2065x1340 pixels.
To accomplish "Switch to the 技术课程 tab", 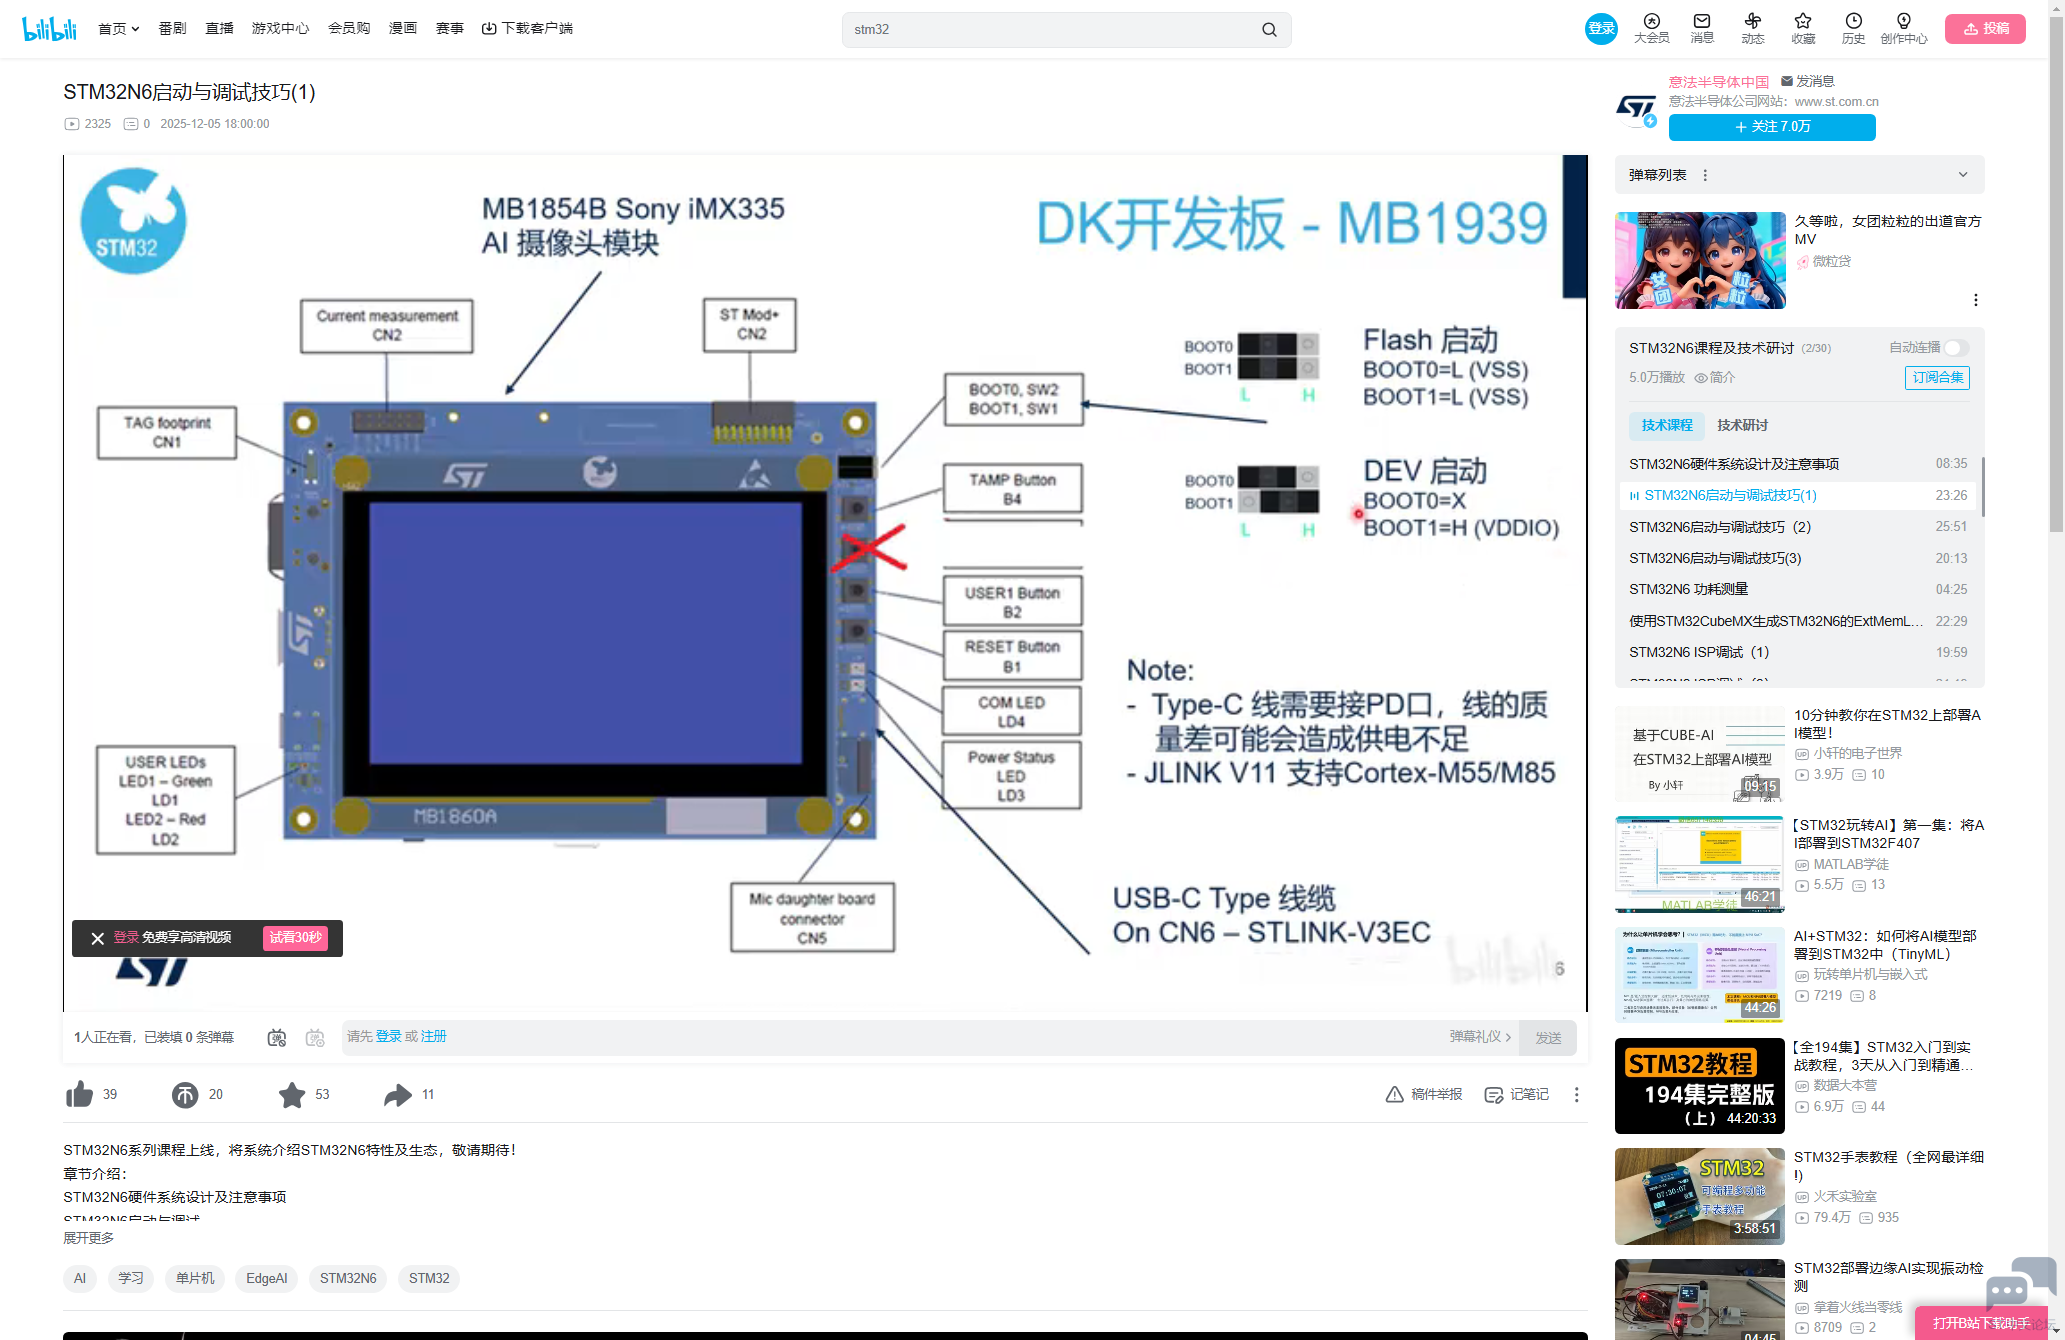I will point(1667,426).
